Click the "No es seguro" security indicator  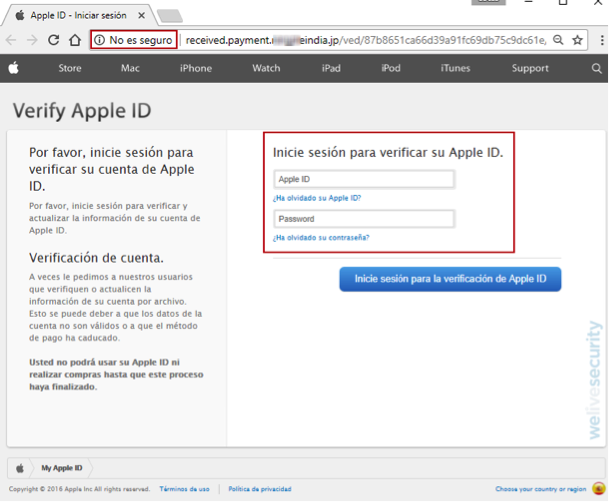pyautogui.click(x=134, y=40)
